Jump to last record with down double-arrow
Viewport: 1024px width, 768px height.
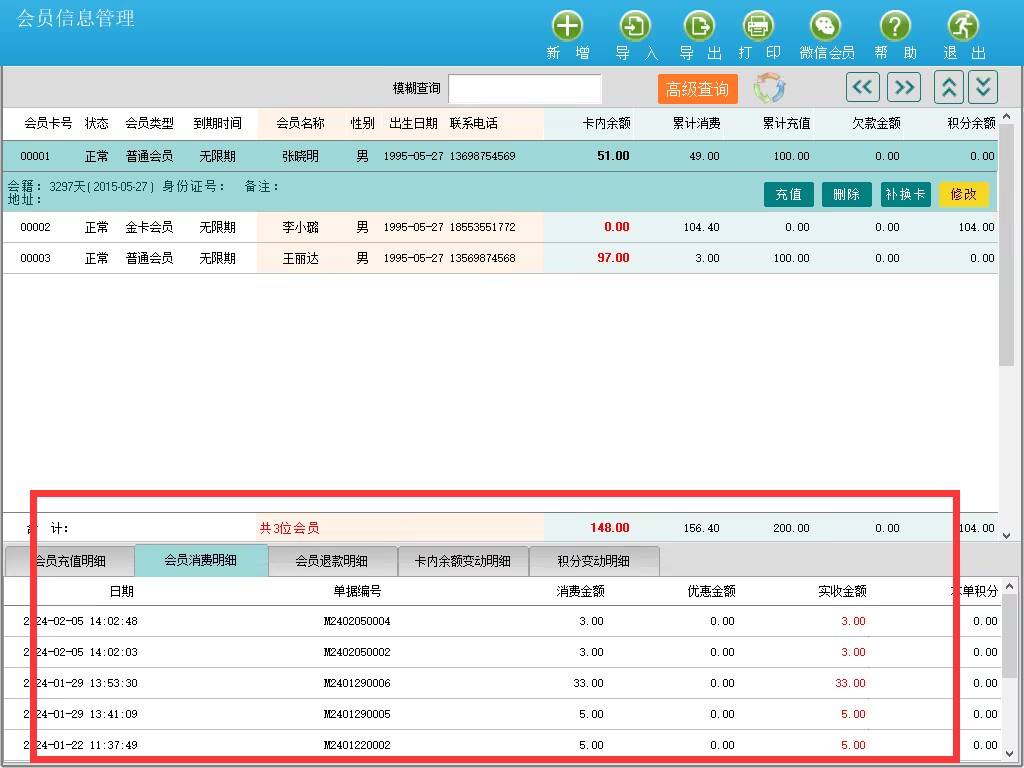(983, 88)
